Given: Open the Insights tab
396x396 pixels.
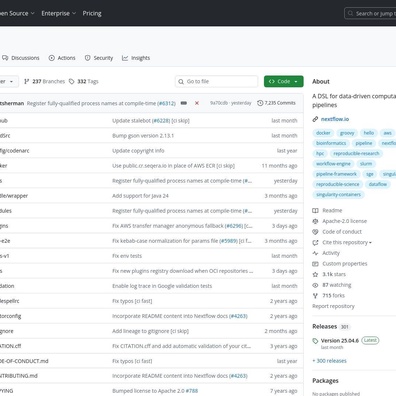Looking at the screenshot, I should click(136, 58).
